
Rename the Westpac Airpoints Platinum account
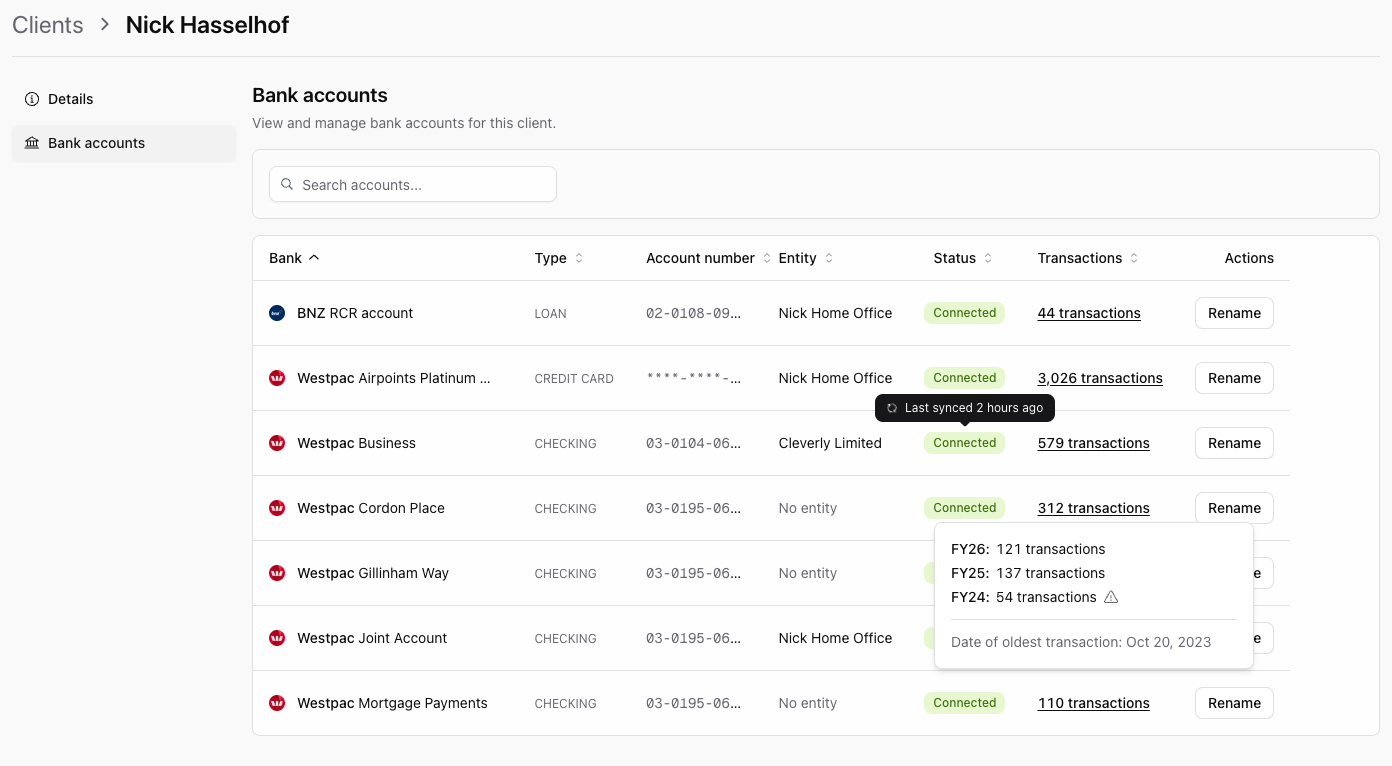[x=1234, y=378]
